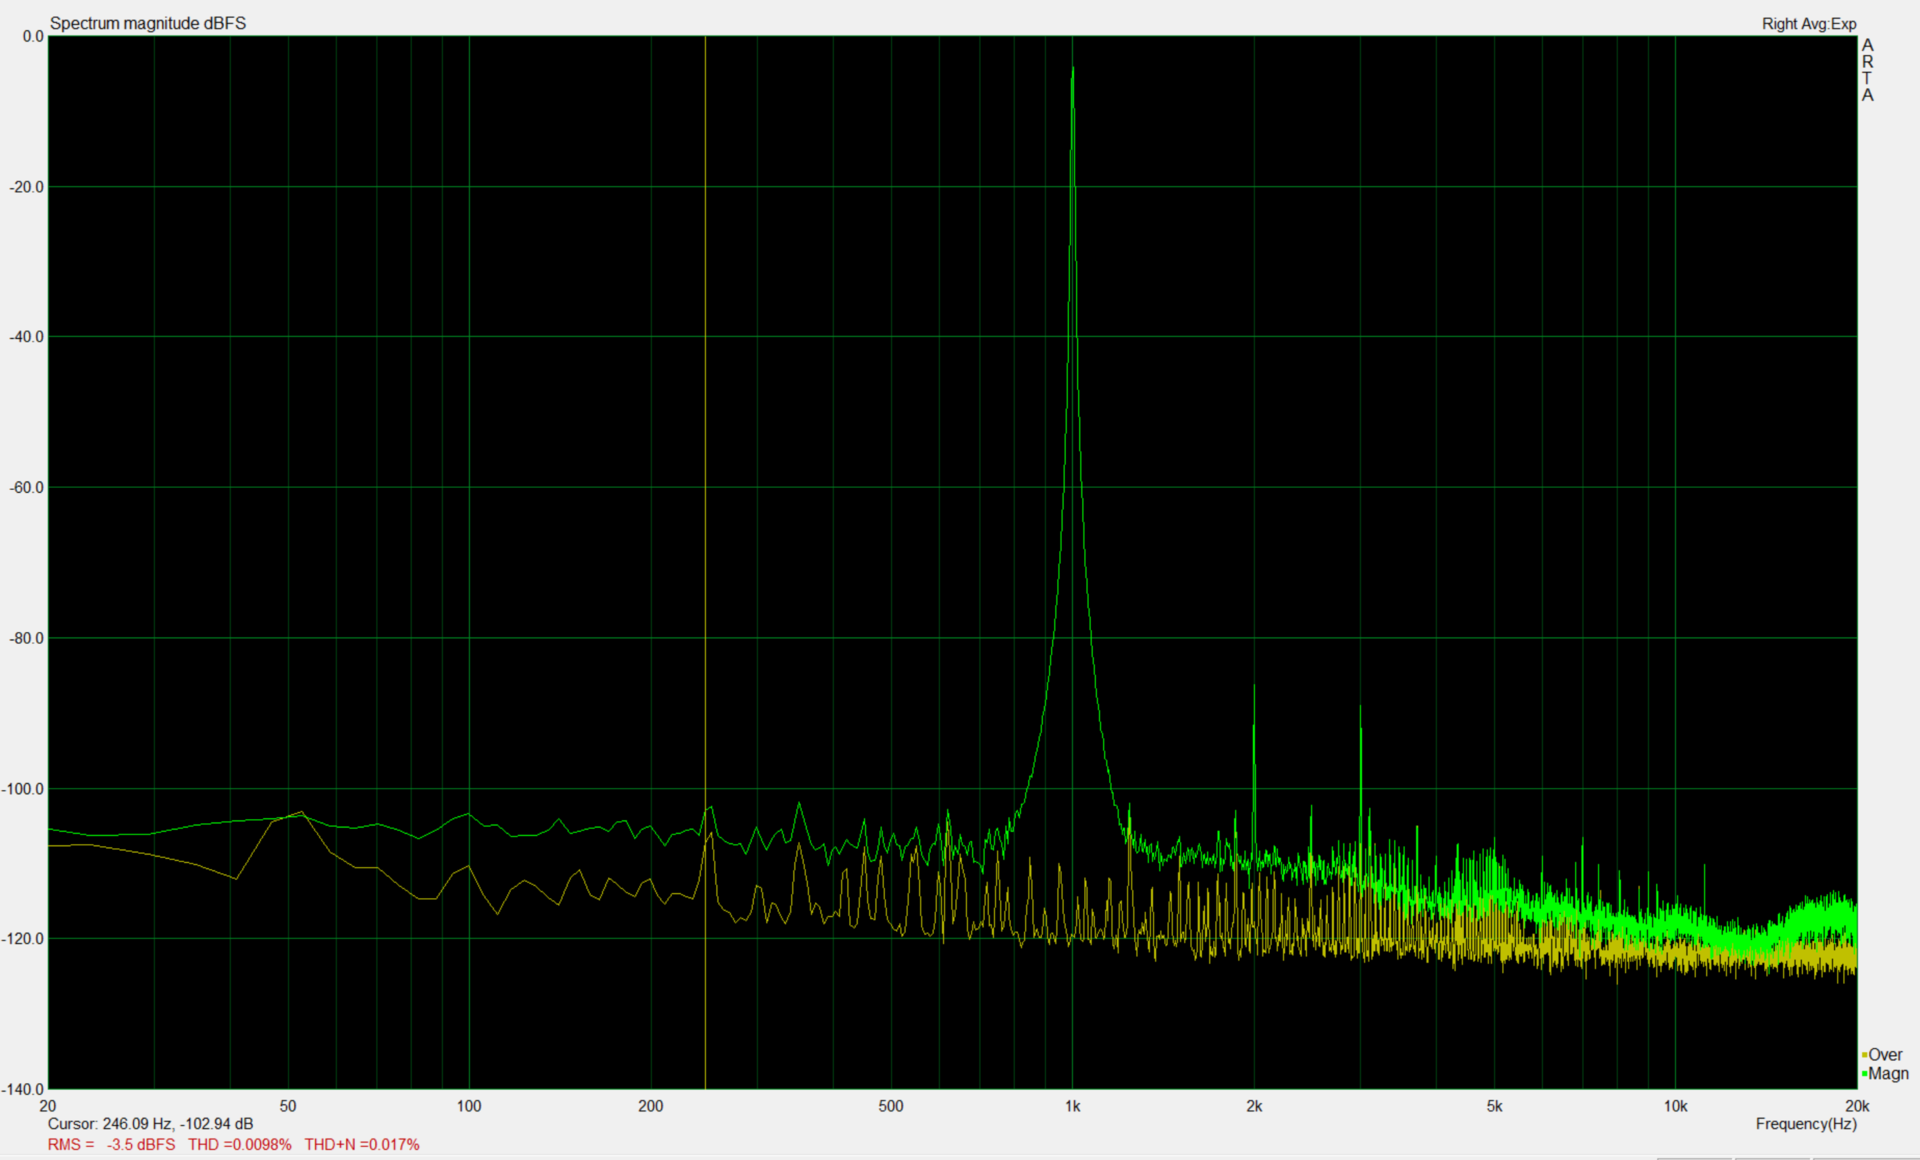
Task: Click the THD+N =0.017% readout
Action: 362,1144
